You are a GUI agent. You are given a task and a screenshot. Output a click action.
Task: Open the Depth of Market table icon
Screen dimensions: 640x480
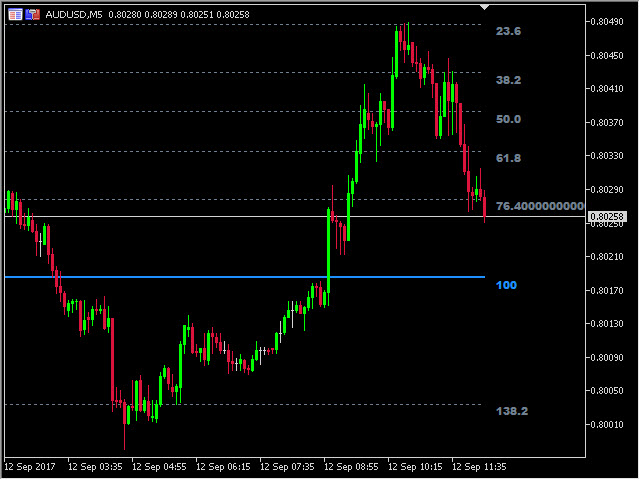point(16,15)
